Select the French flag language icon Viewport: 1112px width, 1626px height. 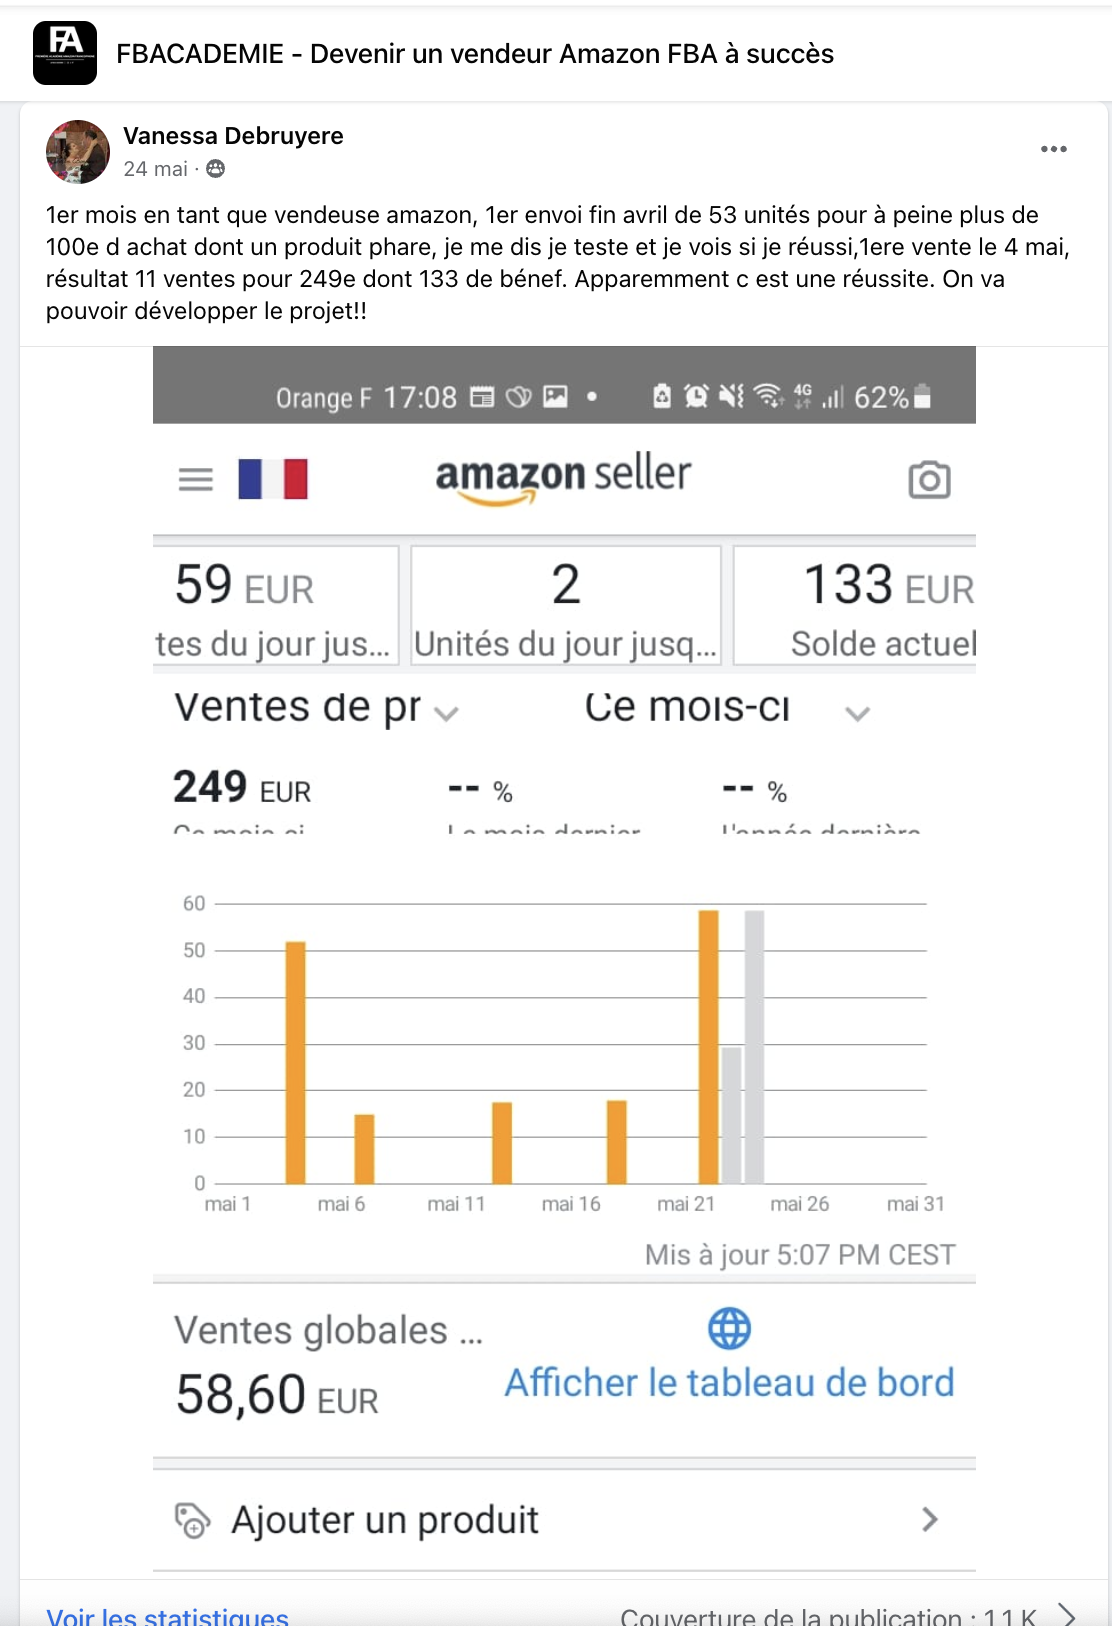(x=271, y=478)
